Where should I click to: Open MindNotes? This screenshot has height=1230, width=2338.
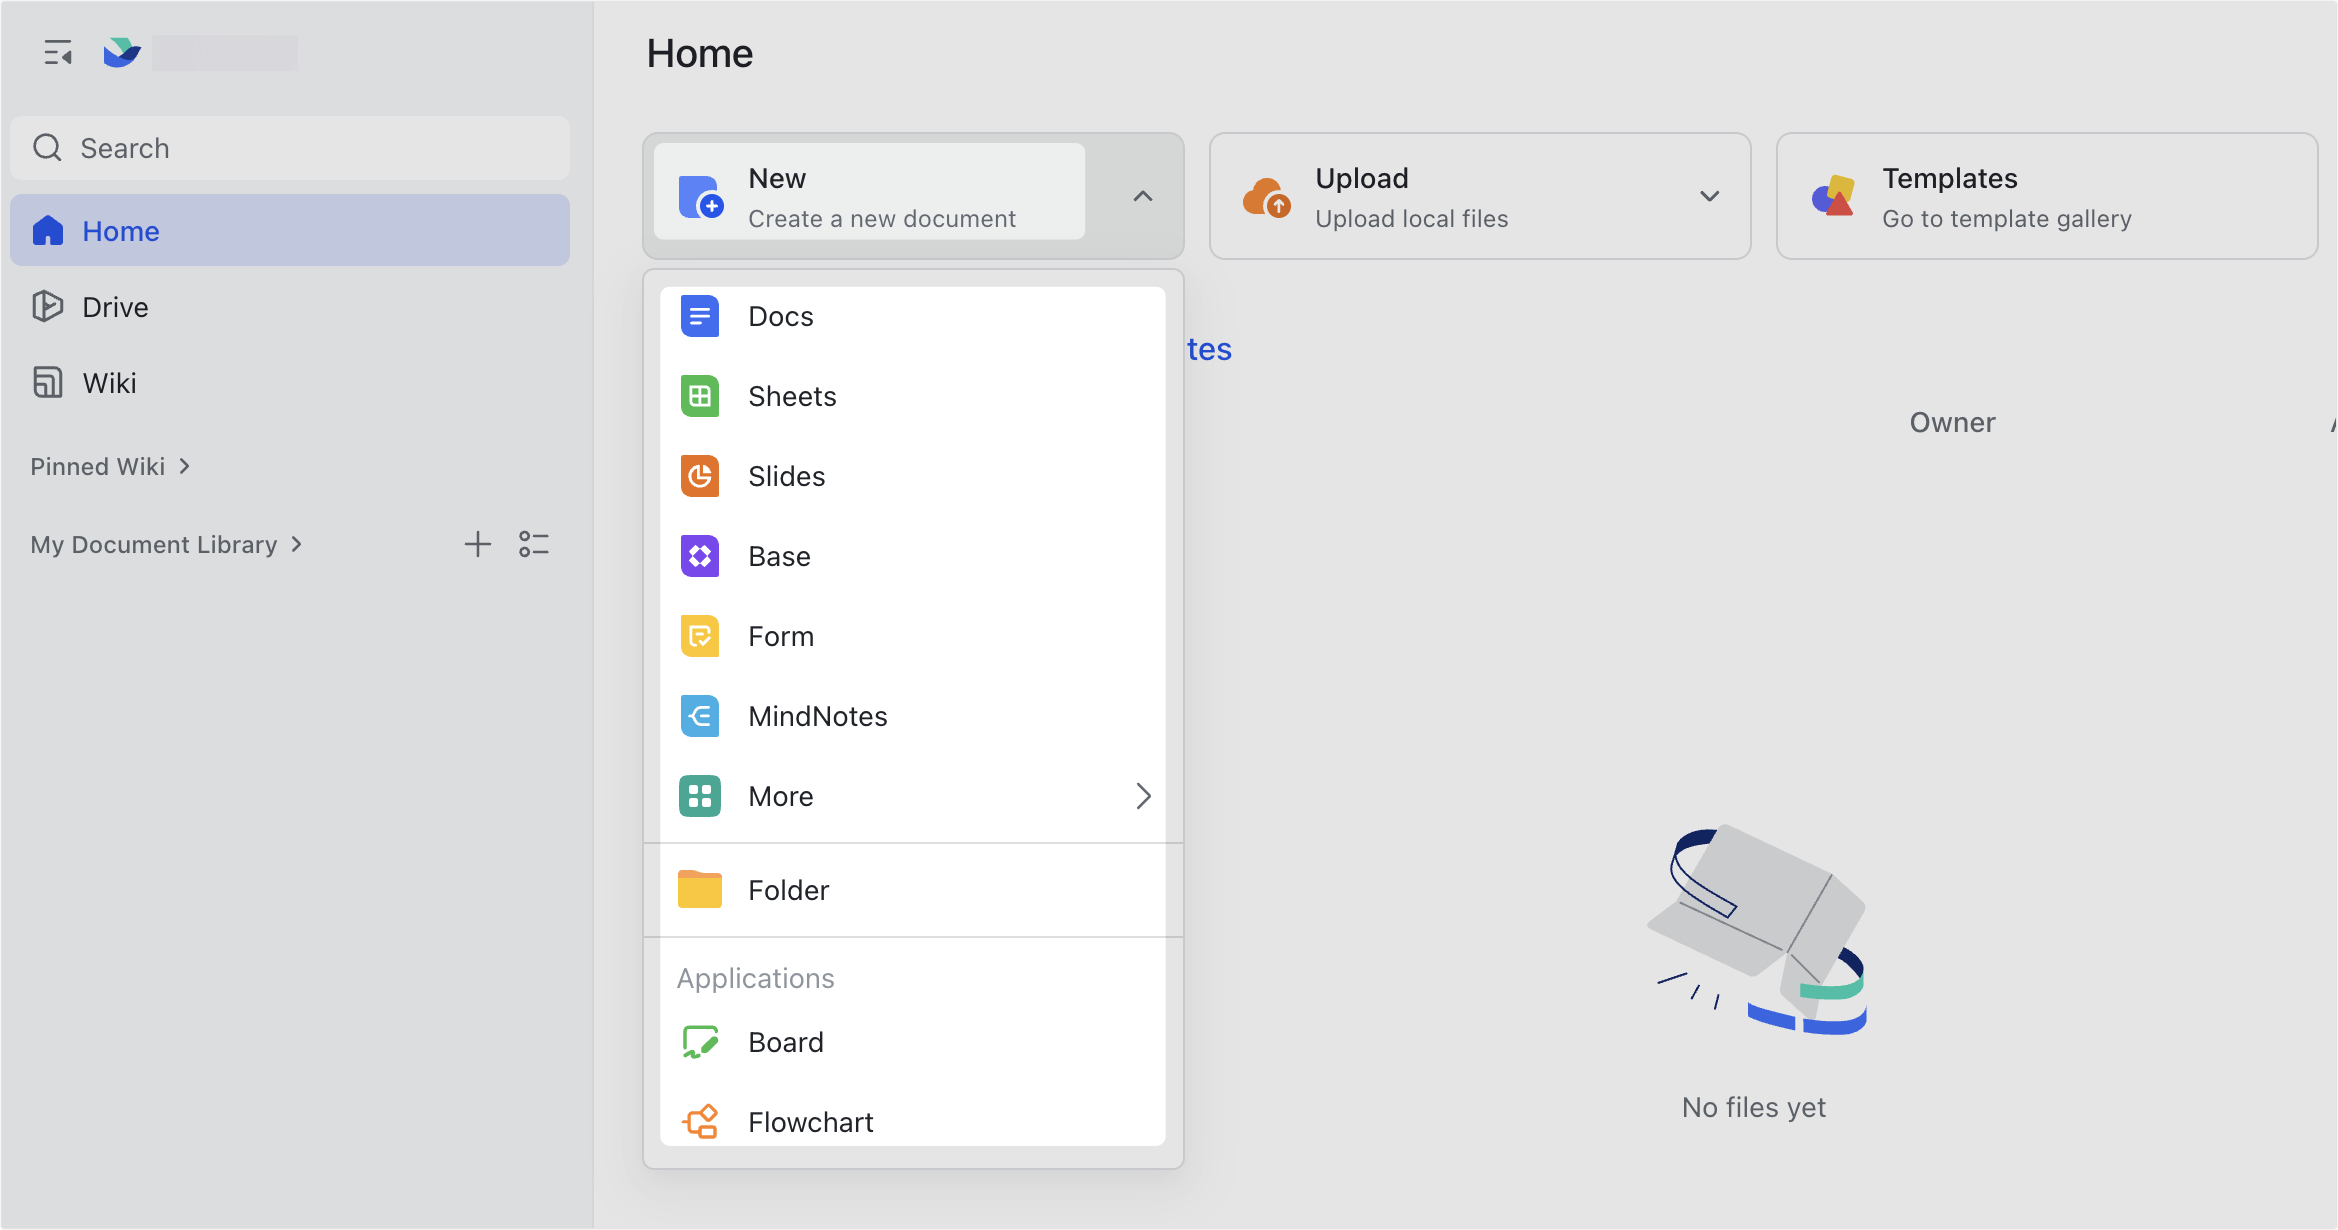point(817,716)
